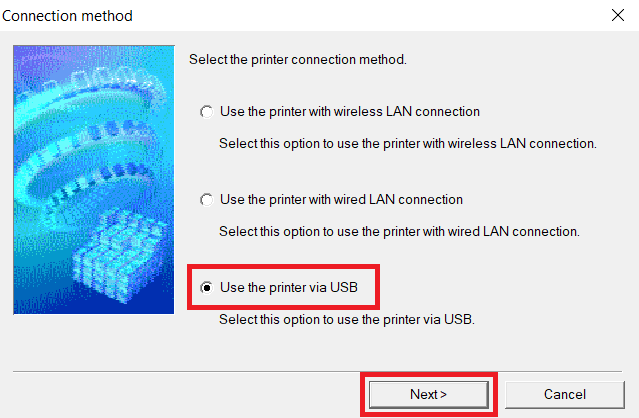Click the USB option description text
The height and width of the screenshot is (418, 639).
coord(347,319)
